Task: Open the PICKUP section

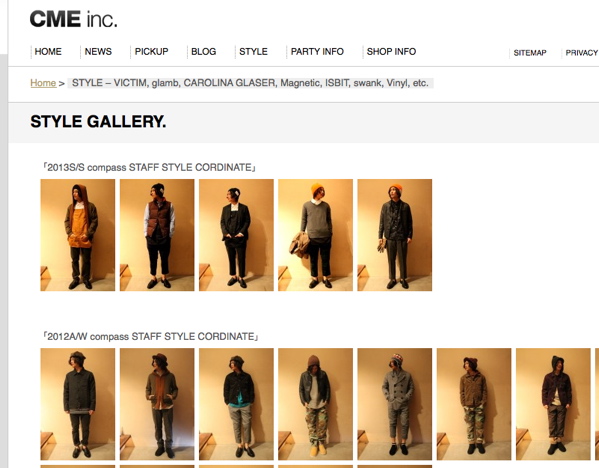Action: (151, 52)
